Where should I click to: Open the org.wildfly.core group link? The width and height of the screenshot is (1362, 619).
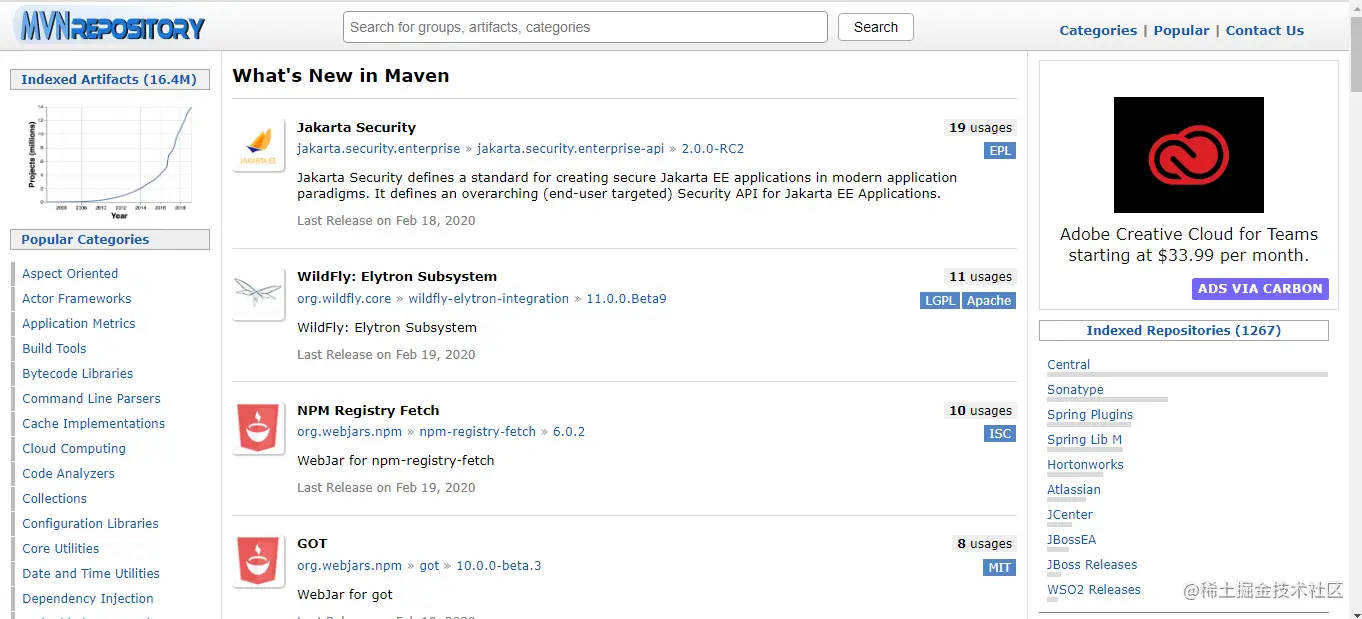pos(344,298)
